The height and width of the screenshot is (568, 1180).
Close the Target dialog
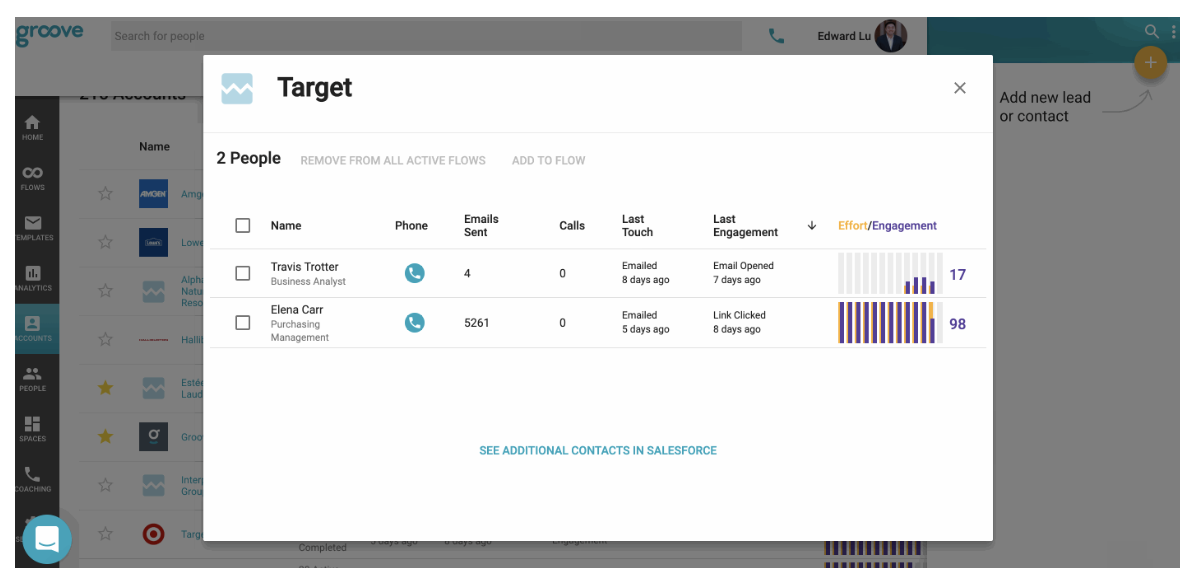click(x=960, y=88)
